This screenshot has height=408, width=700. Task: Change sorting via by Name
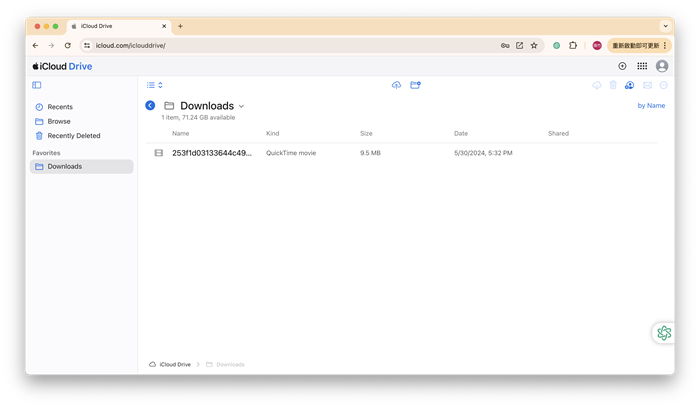point(651,105)
